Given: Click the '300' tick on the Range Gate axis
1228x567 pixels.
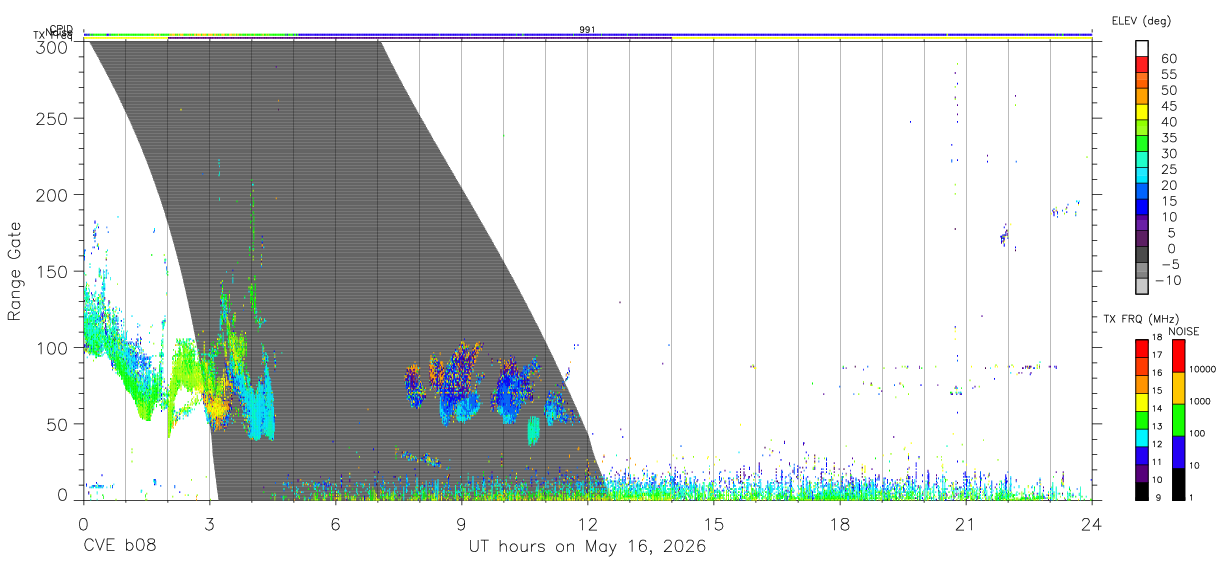Looking at the screenshot, I should click(53, 46).
